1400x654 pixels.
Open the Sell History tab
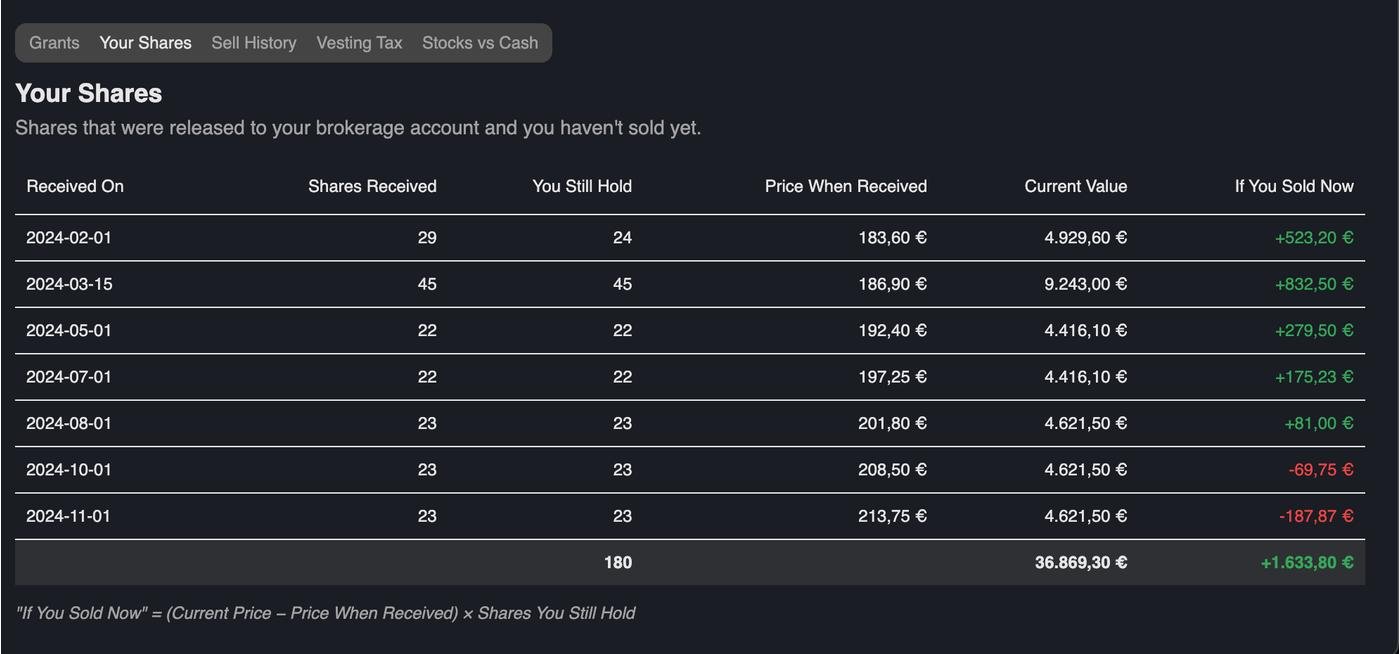[254, 43]
